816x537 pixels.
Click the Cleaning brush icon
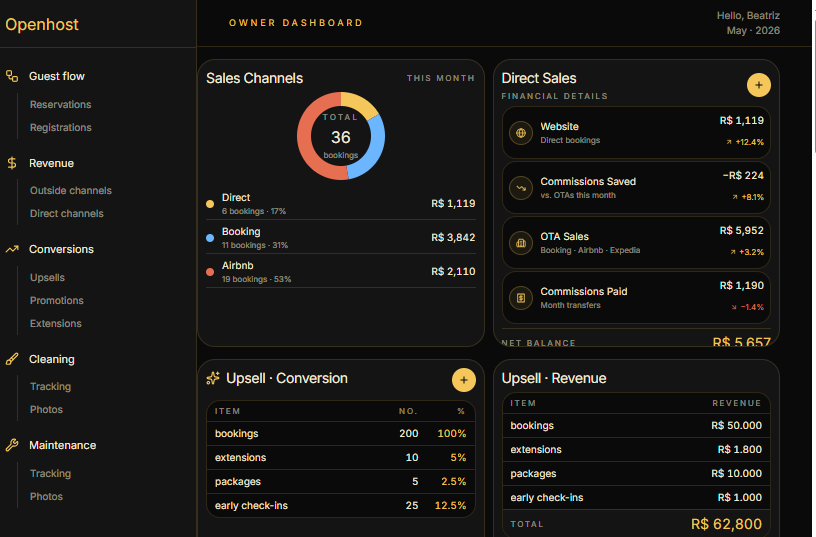point(12,359)
